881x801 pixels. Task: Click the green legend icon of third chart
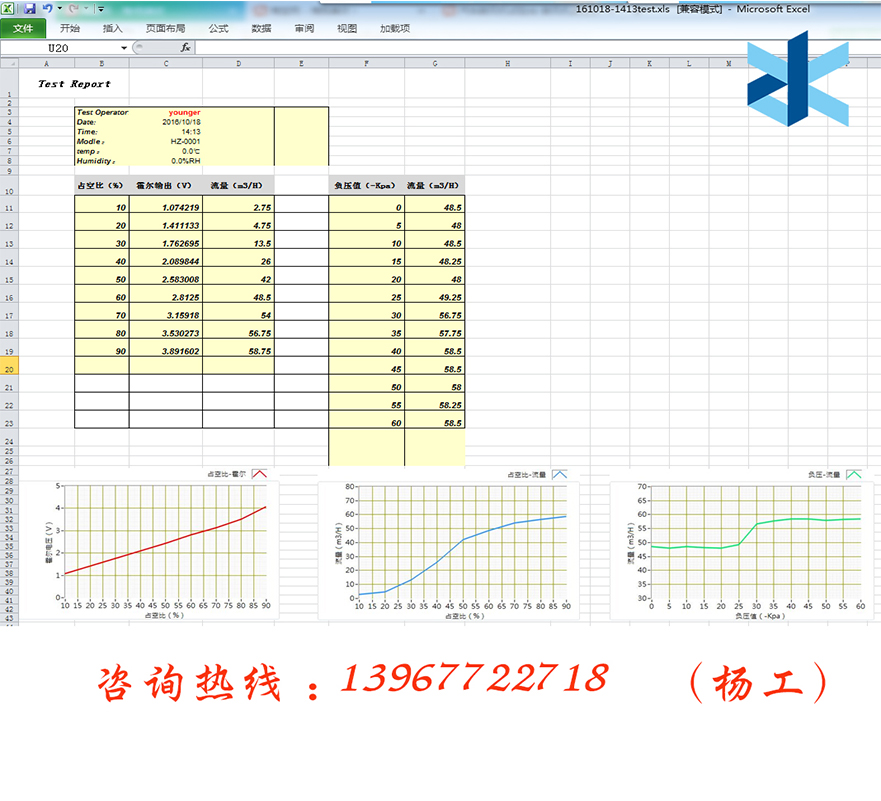point(854,475)
